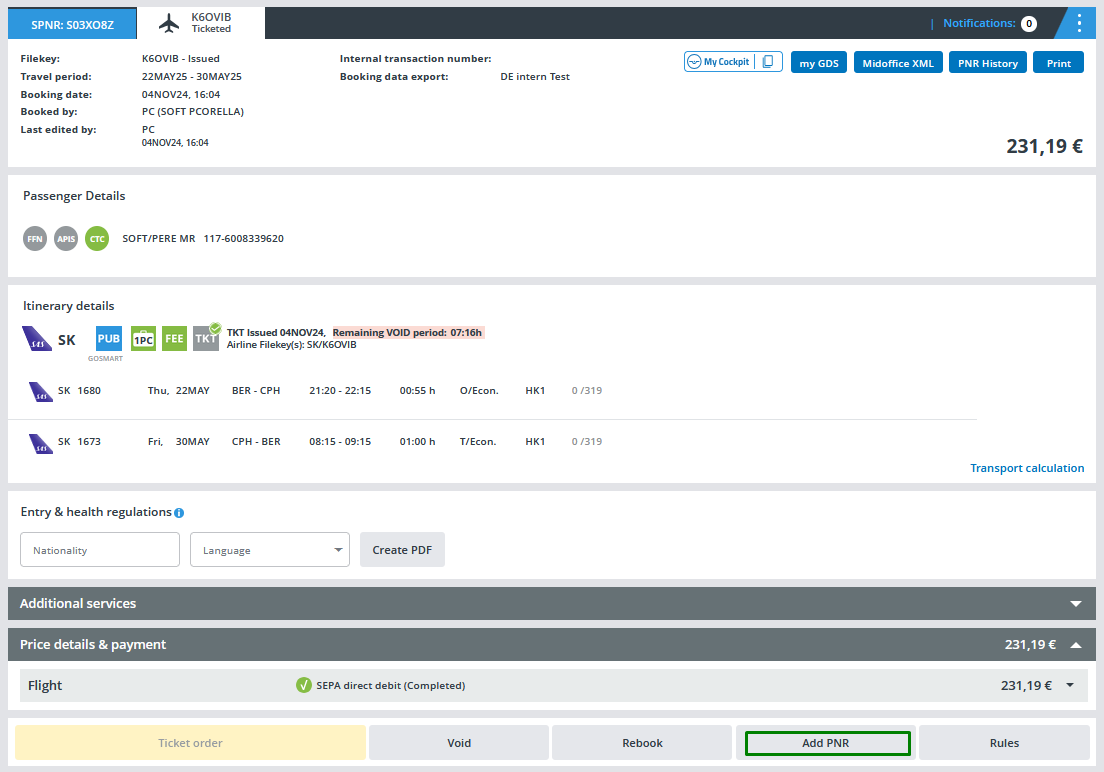
Task: Click the FFN passenger badge icon
Action: click(x=35, y=239)
